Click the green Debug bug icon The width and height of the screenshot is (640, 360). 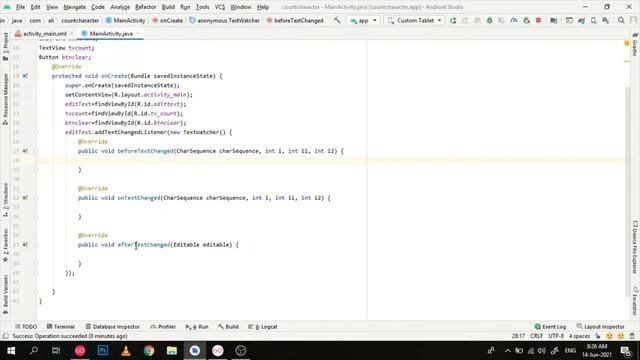[489, 20]
